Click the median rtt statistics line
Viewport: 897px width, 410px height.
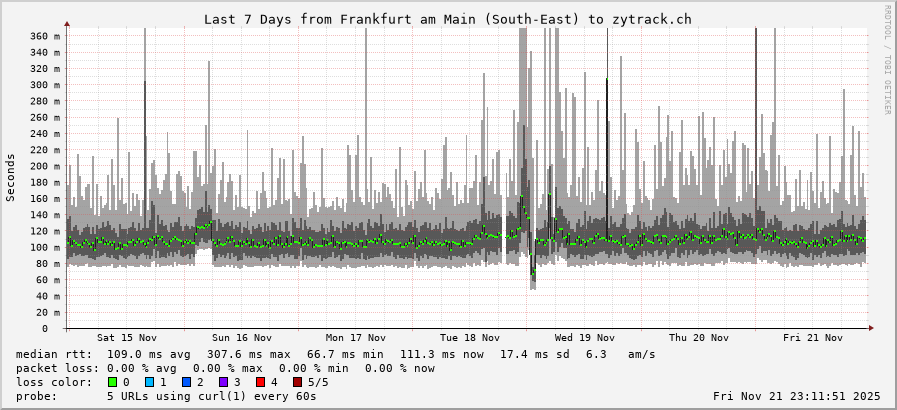pos(335,354)
